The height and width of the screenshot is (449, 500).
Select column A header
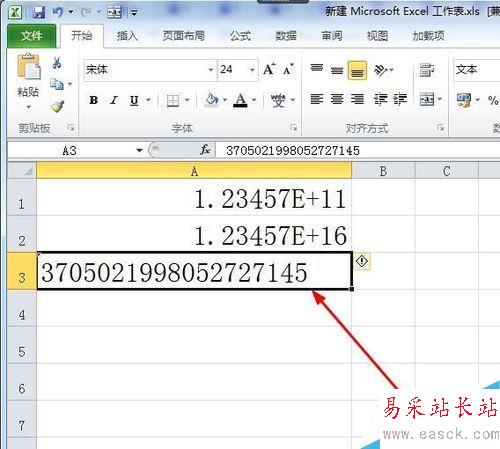tap(194, 171)
